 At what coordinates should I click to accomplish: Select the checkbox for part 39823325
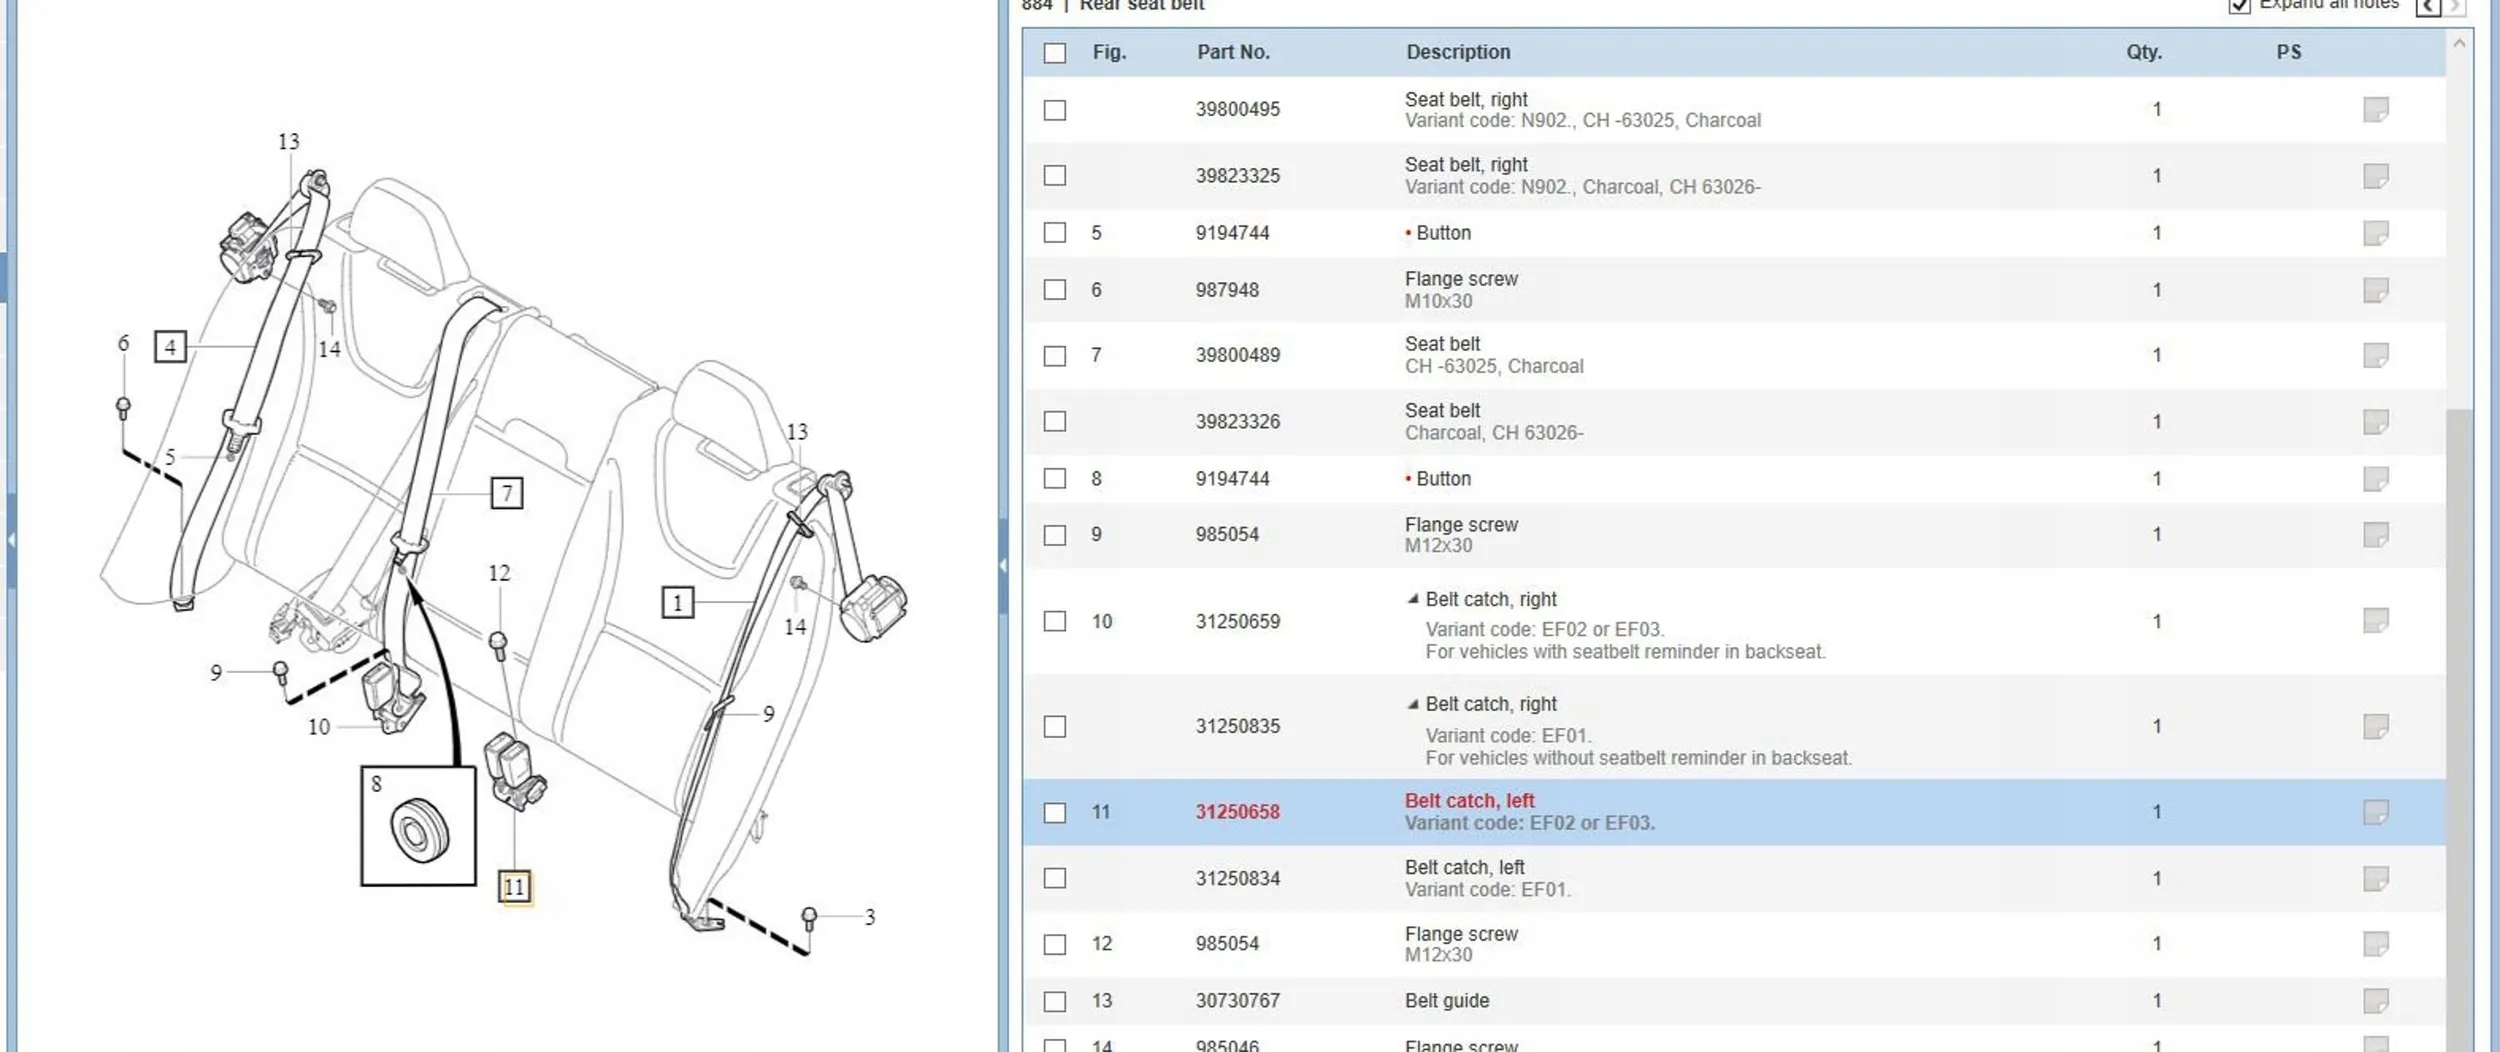1055,176
